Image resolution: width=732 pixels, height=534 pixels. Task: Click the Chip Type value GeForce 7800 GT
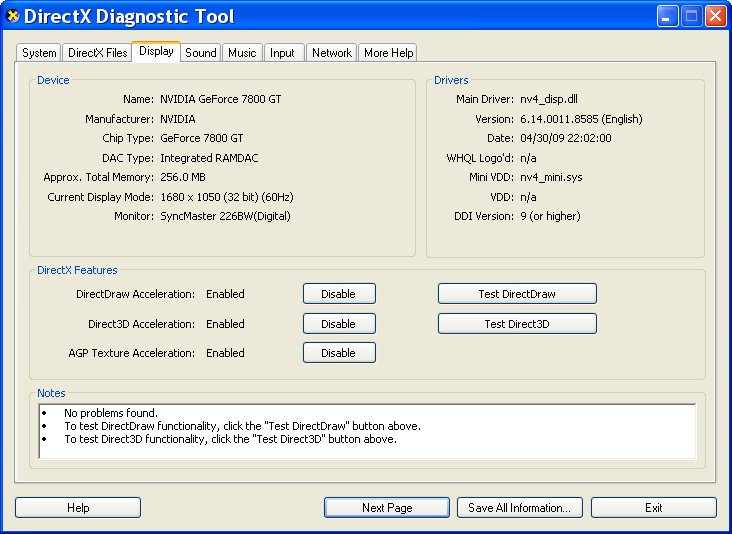click(x=202, y=138)
